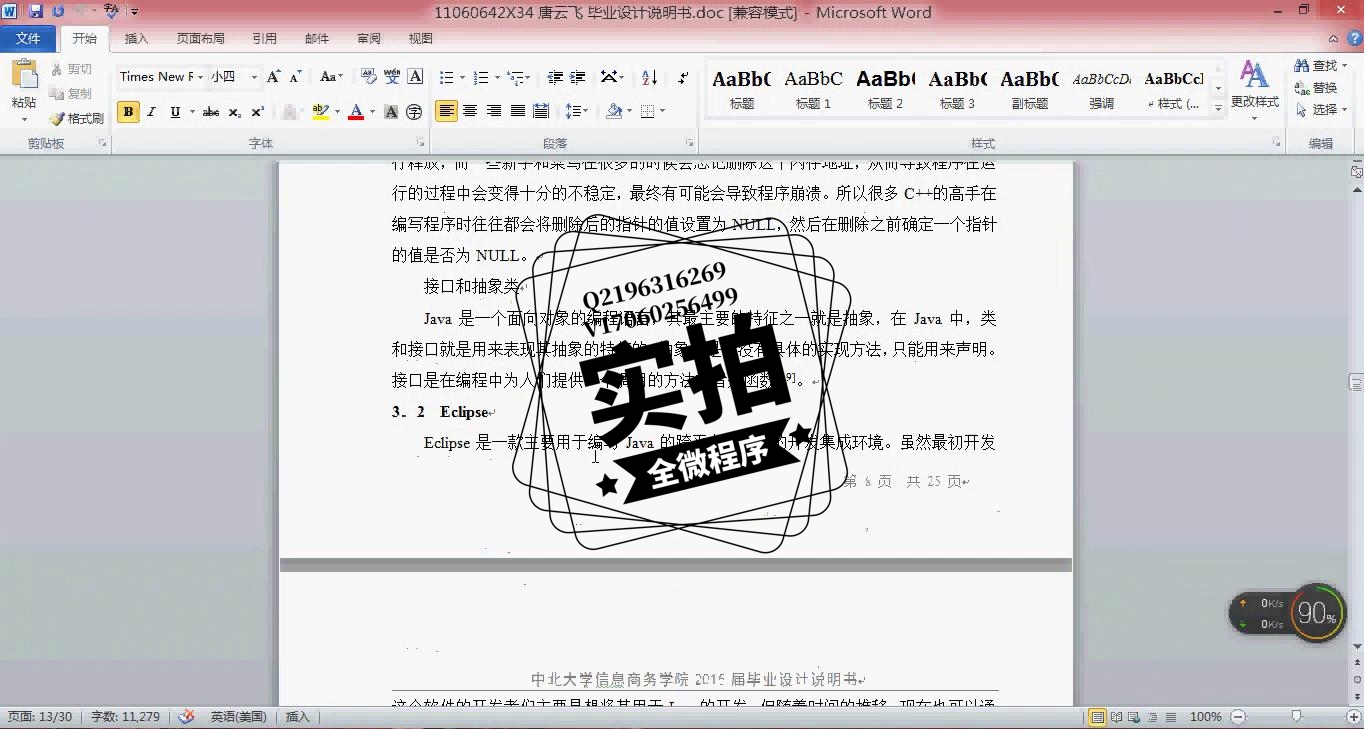Toggle print layout view in status bar

[1098, 717]
